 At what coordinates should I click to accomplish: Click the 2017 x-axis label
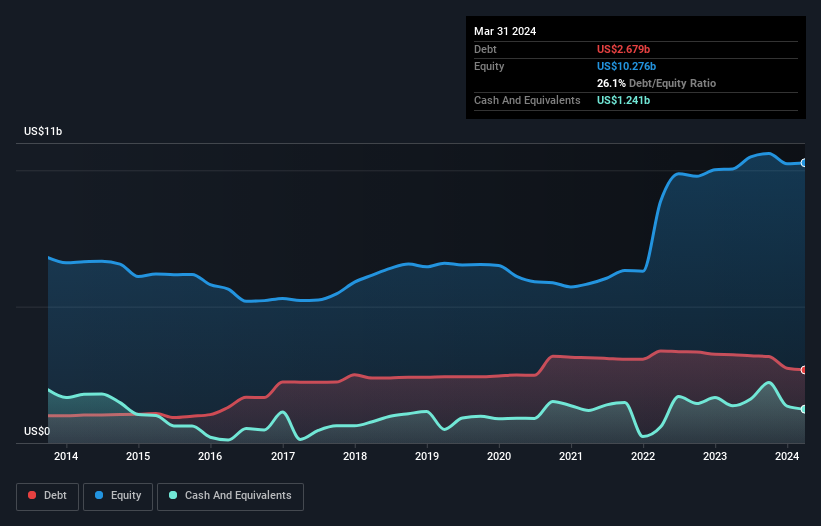(283, 456)
